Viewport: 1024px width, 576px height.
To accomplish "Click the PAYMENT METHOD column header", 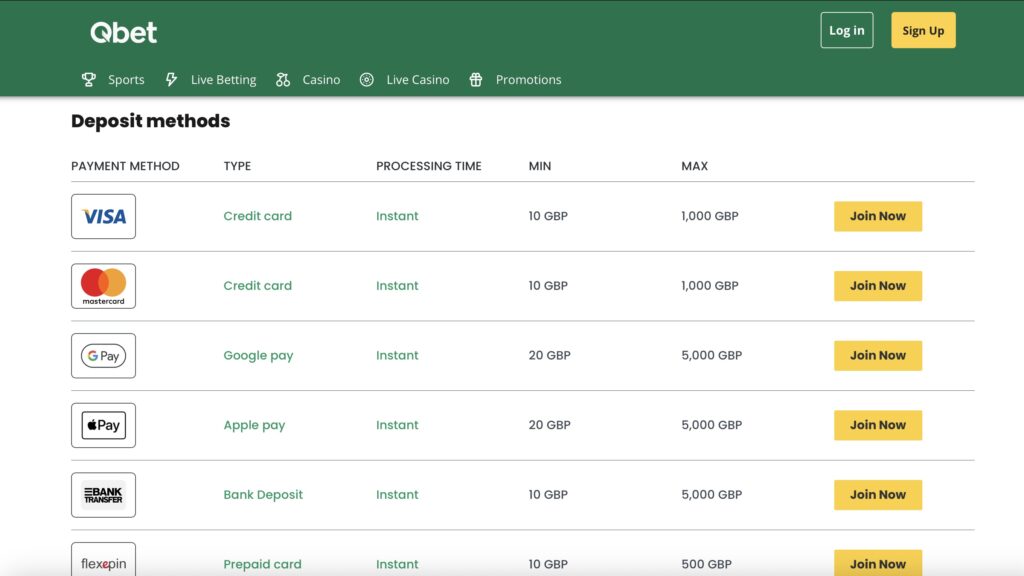I will tap(124, 166).
